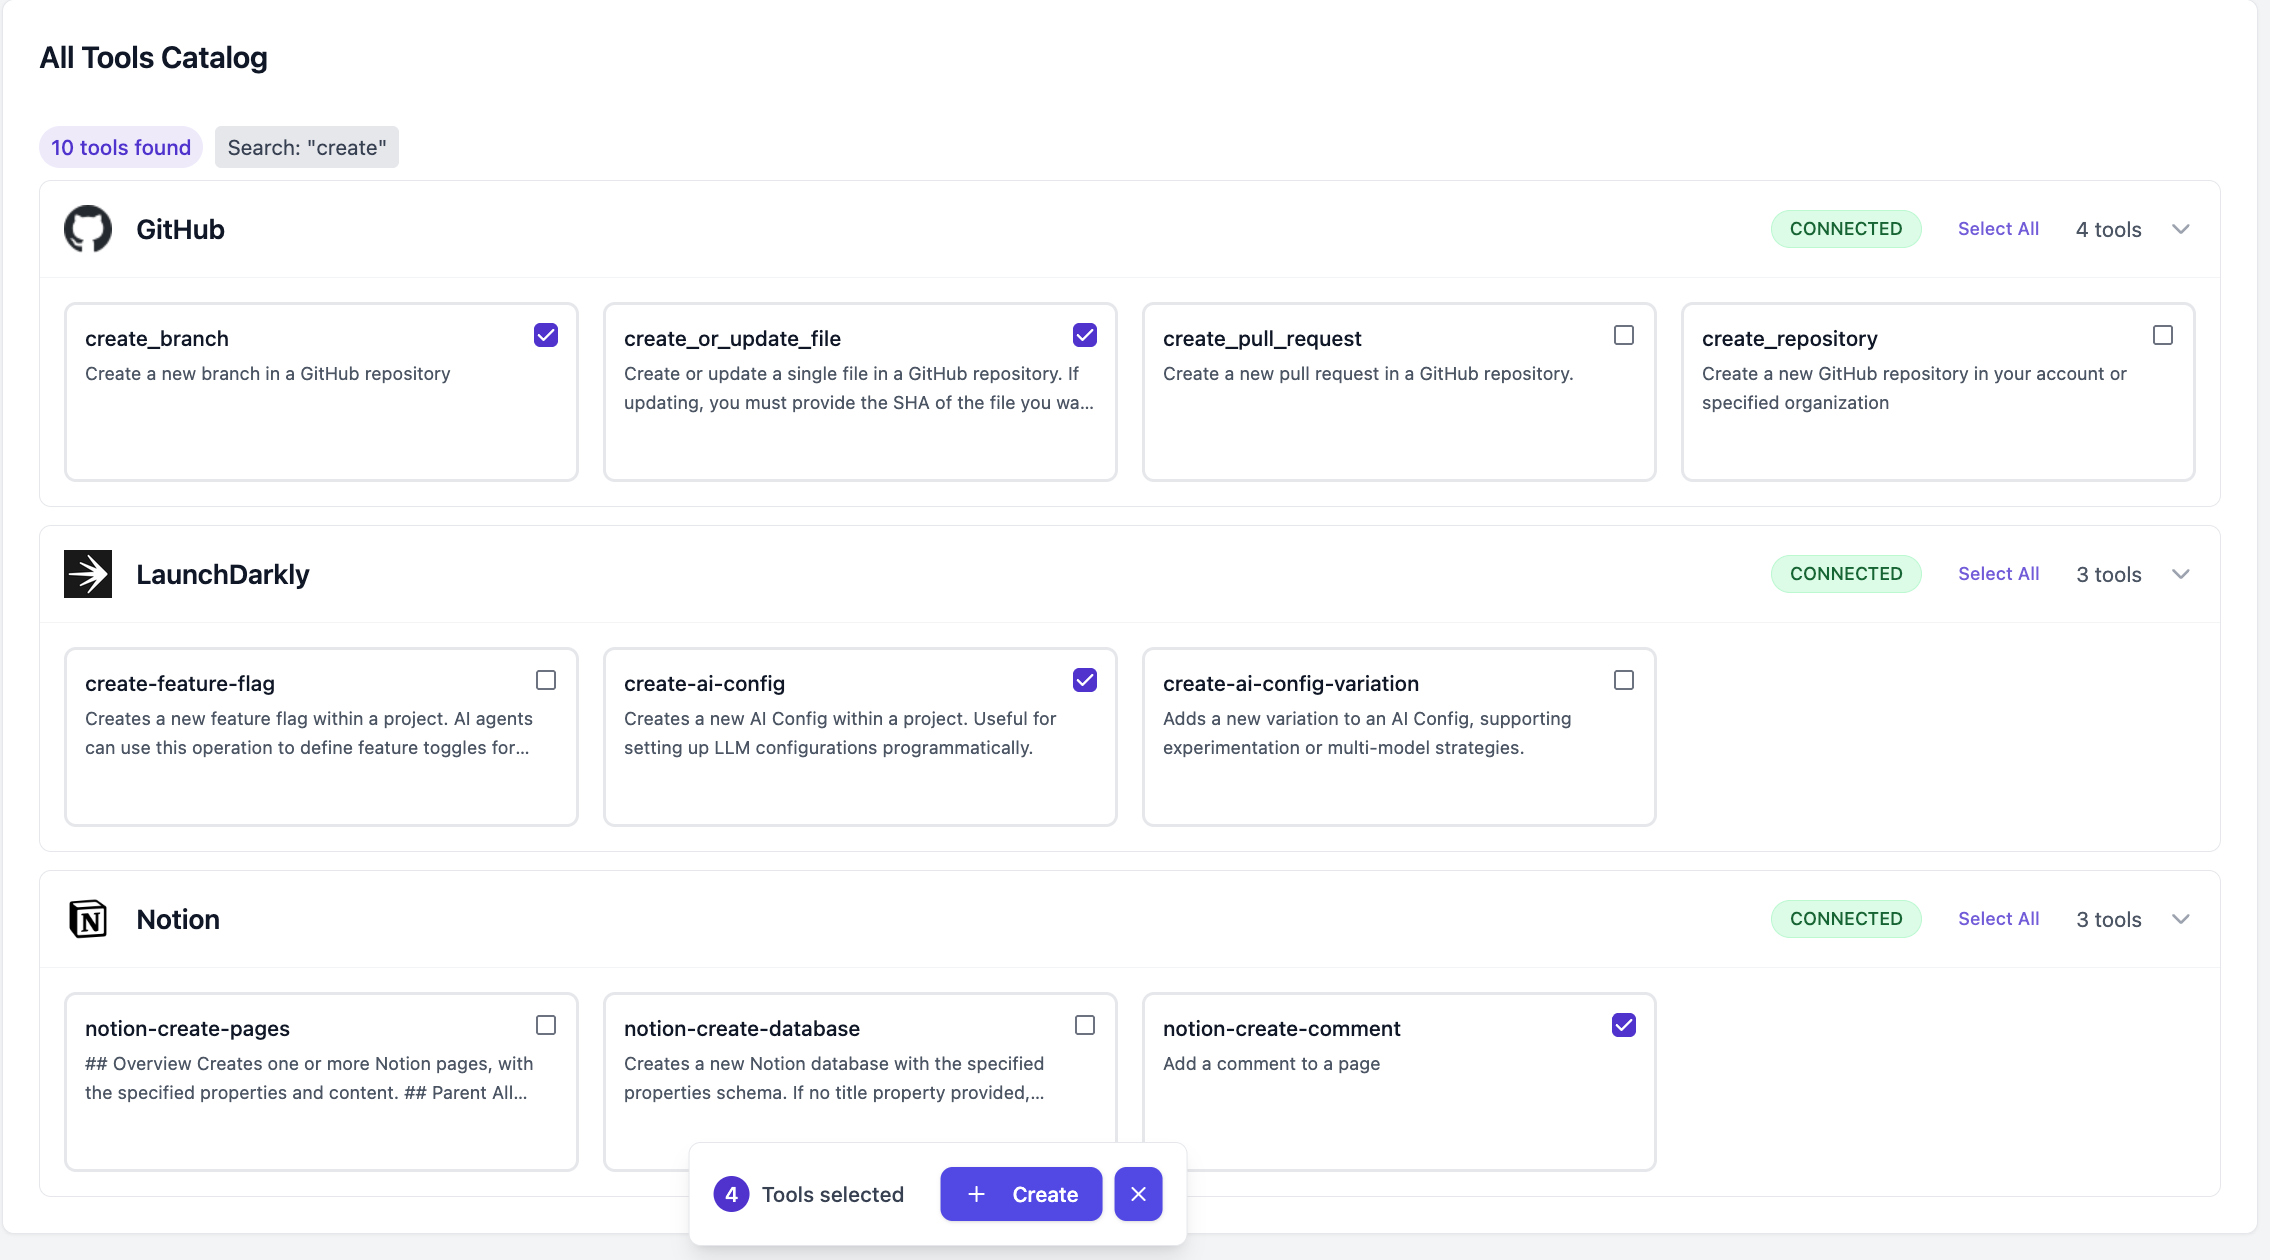Click the plus icon on Create button
The image size is (2270, 1260).
[977, 1194]
